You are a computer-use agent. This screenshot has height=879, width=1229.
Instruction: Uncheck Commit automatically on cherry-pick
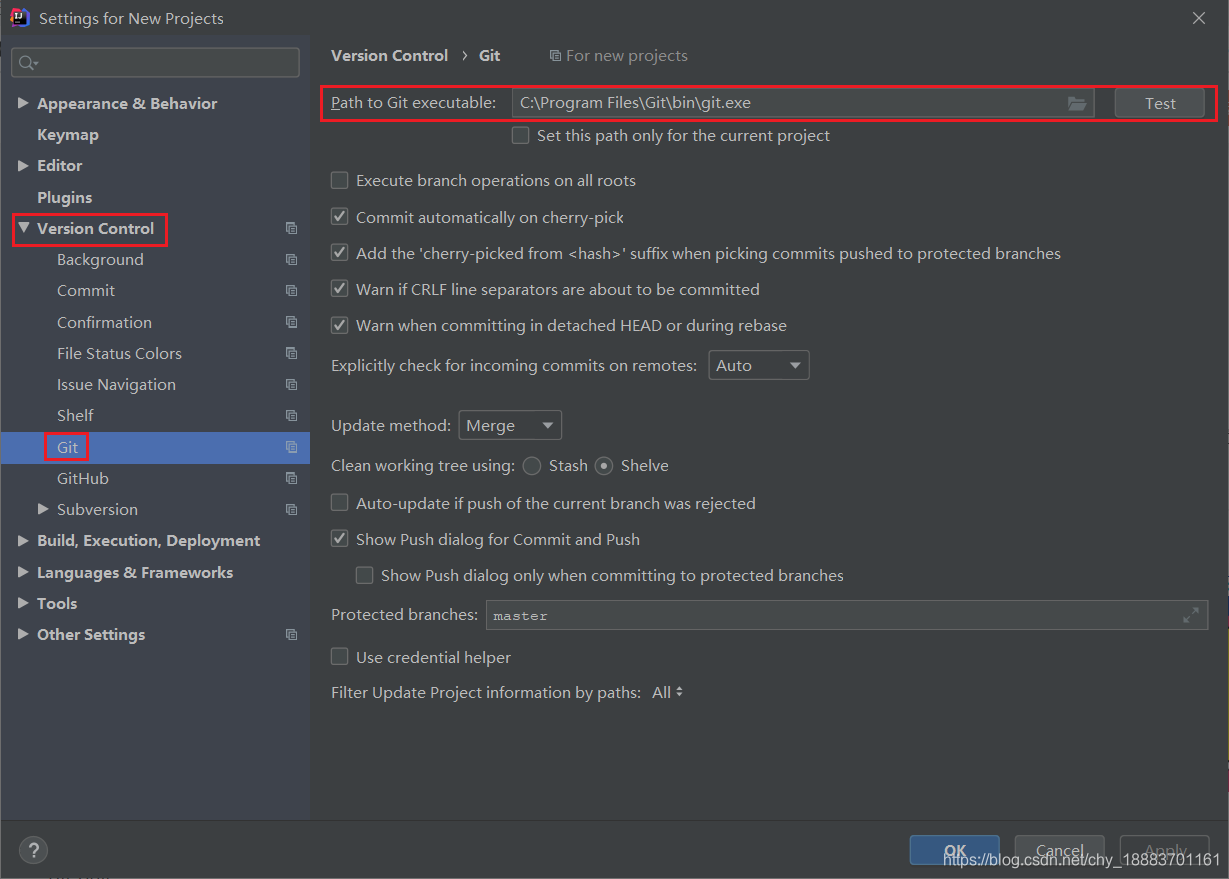pyautogui.click(x=339, y=217)
